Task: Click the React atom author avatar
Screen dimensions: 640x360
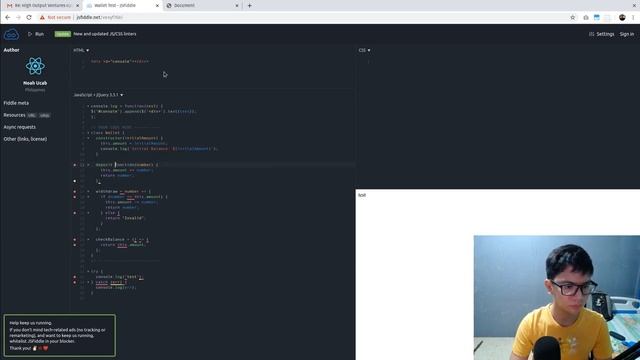Action: click(x=35, y=66)
